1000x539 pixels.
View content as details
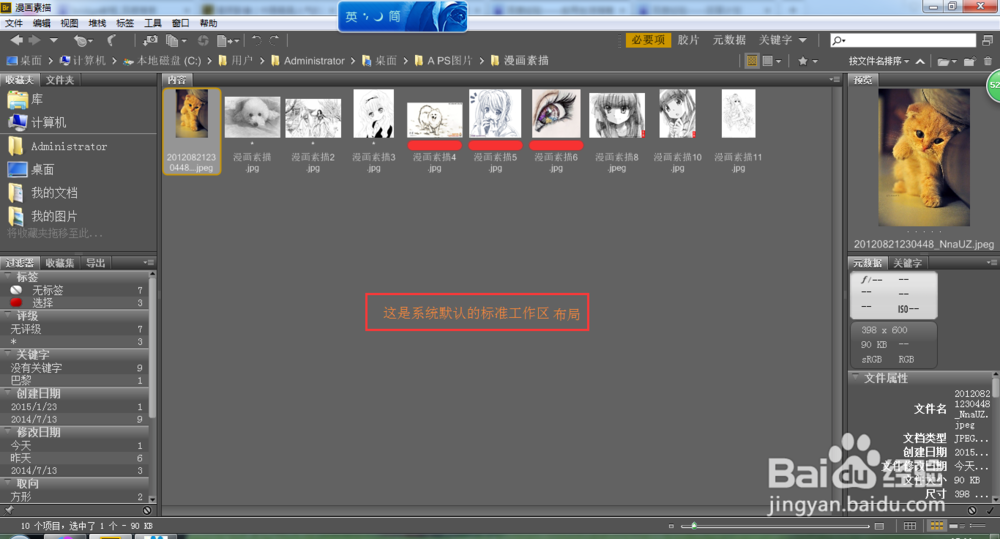957,526
